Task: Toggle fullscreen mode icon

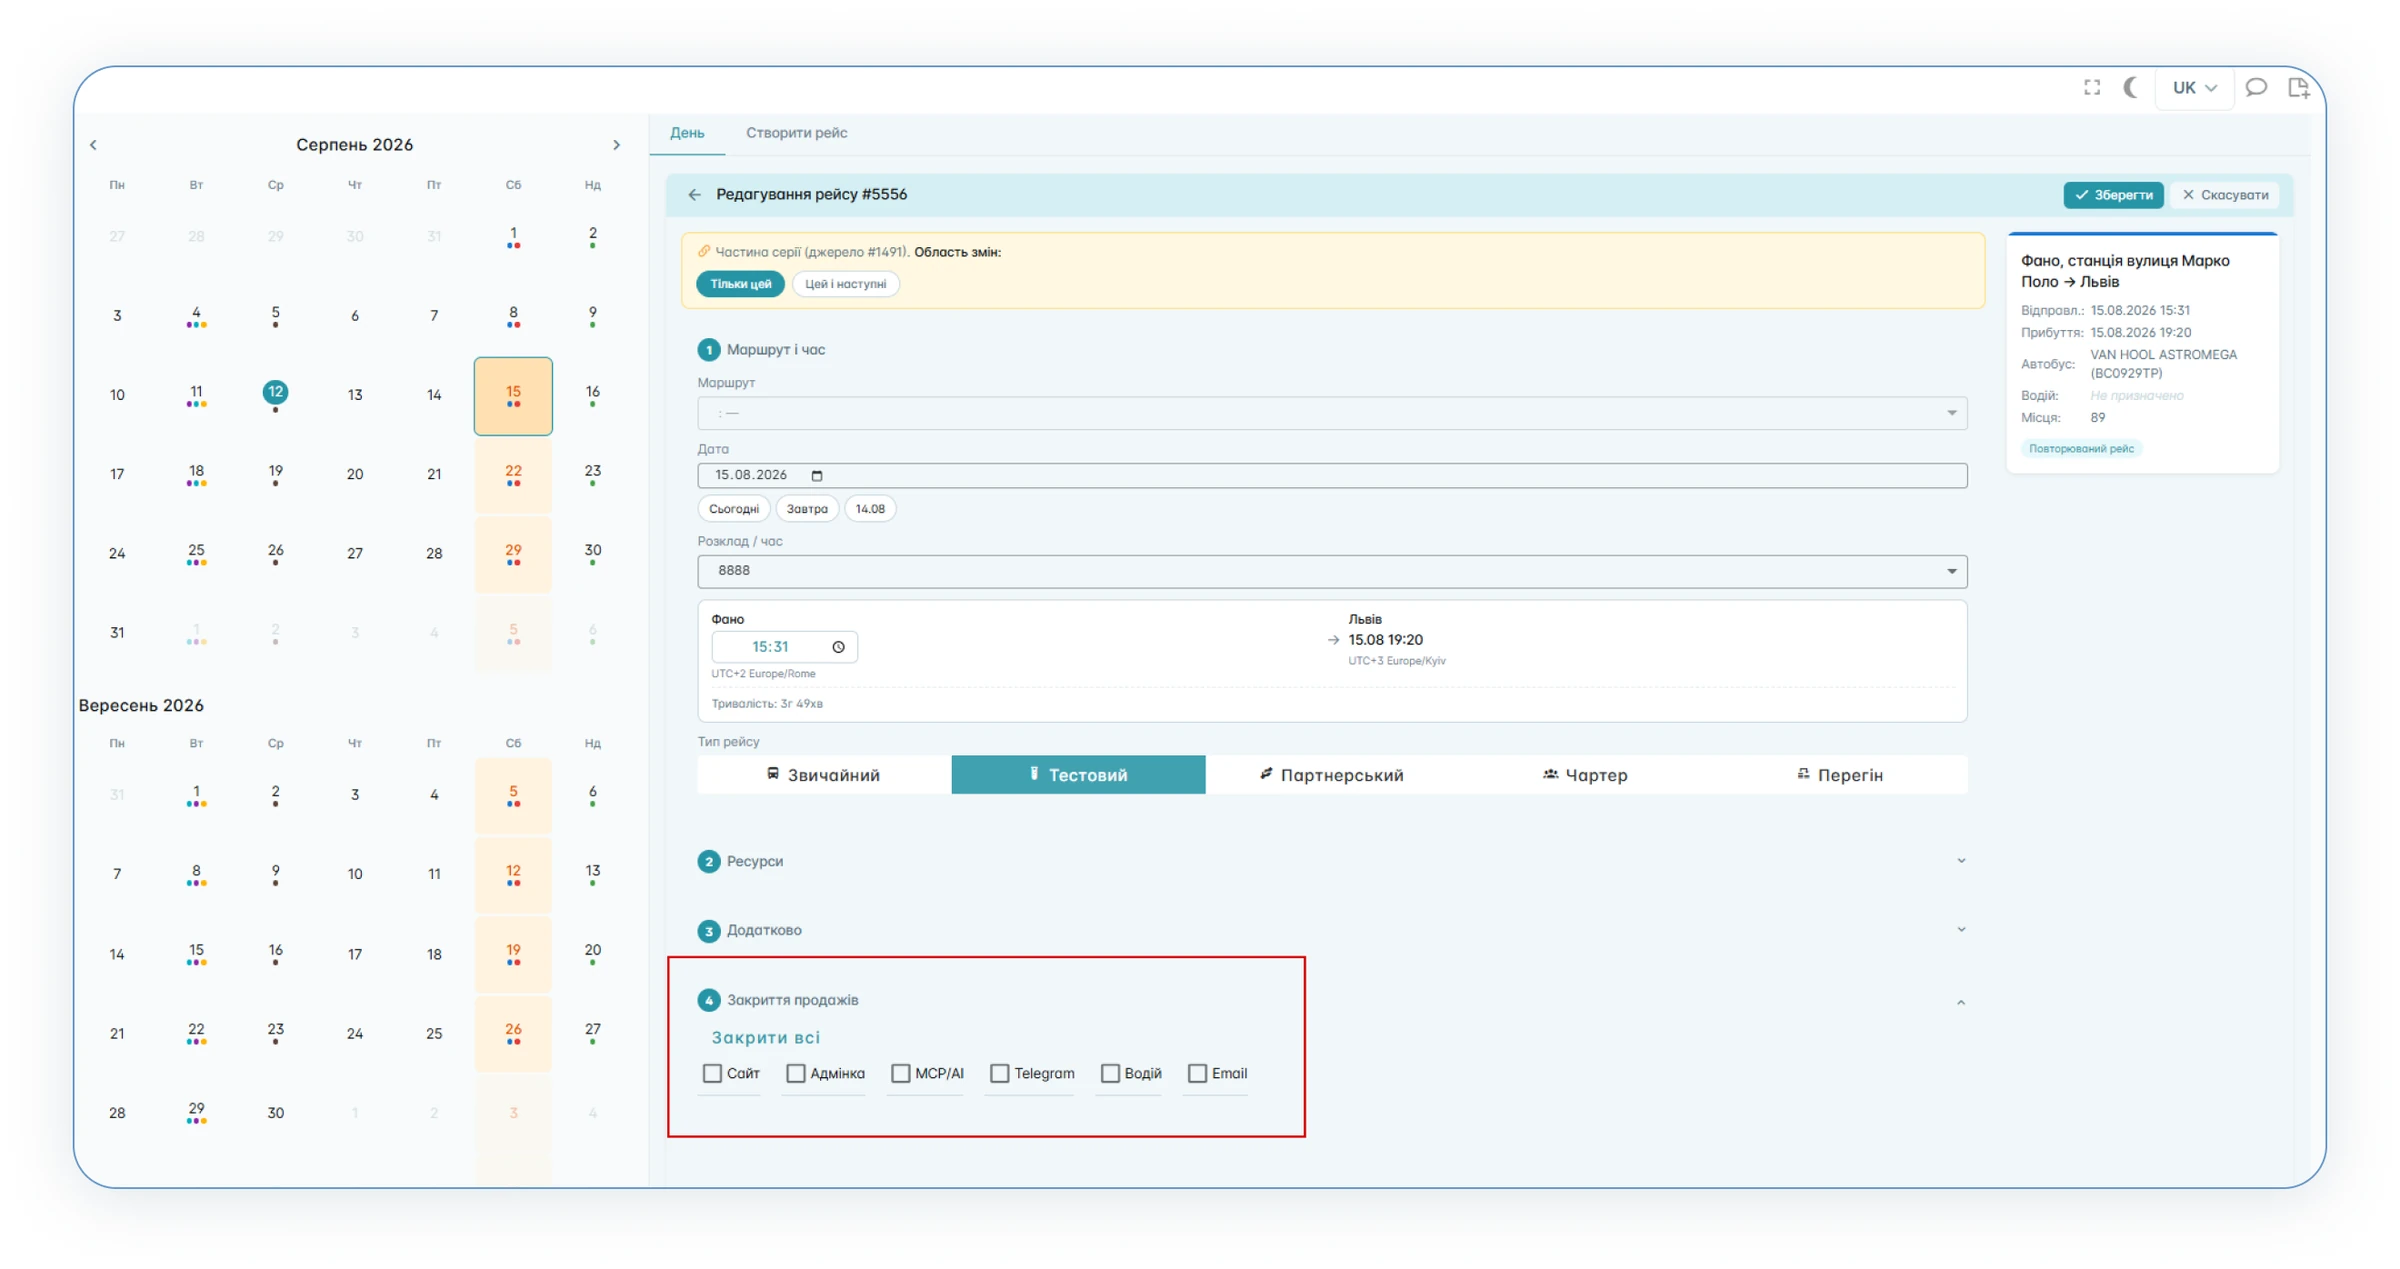Action: (x=2092, y=88)
